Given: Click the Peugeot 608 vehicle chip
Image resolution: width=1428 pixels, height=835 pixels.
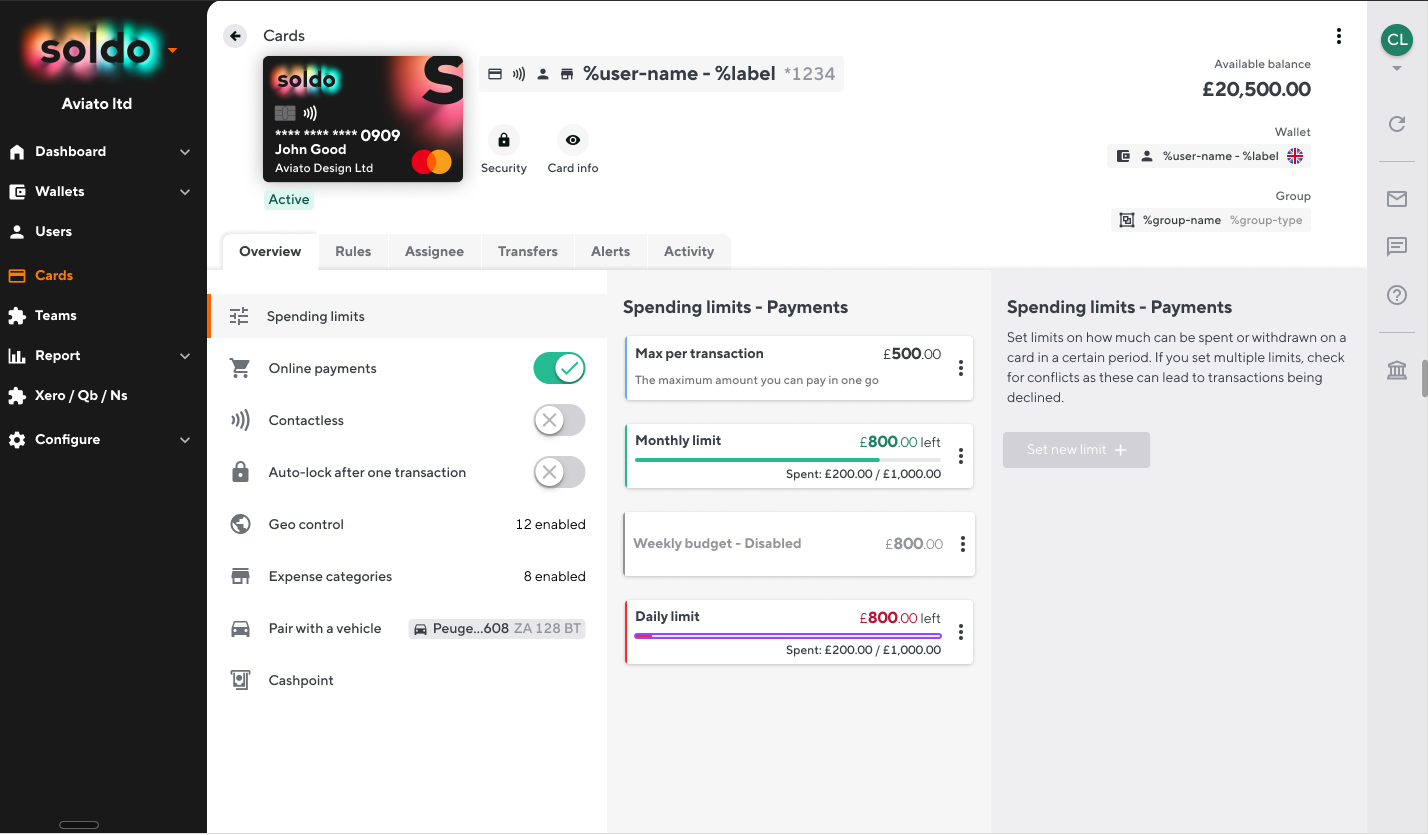Looking at the screenshot, I should (x=497, y=629).
